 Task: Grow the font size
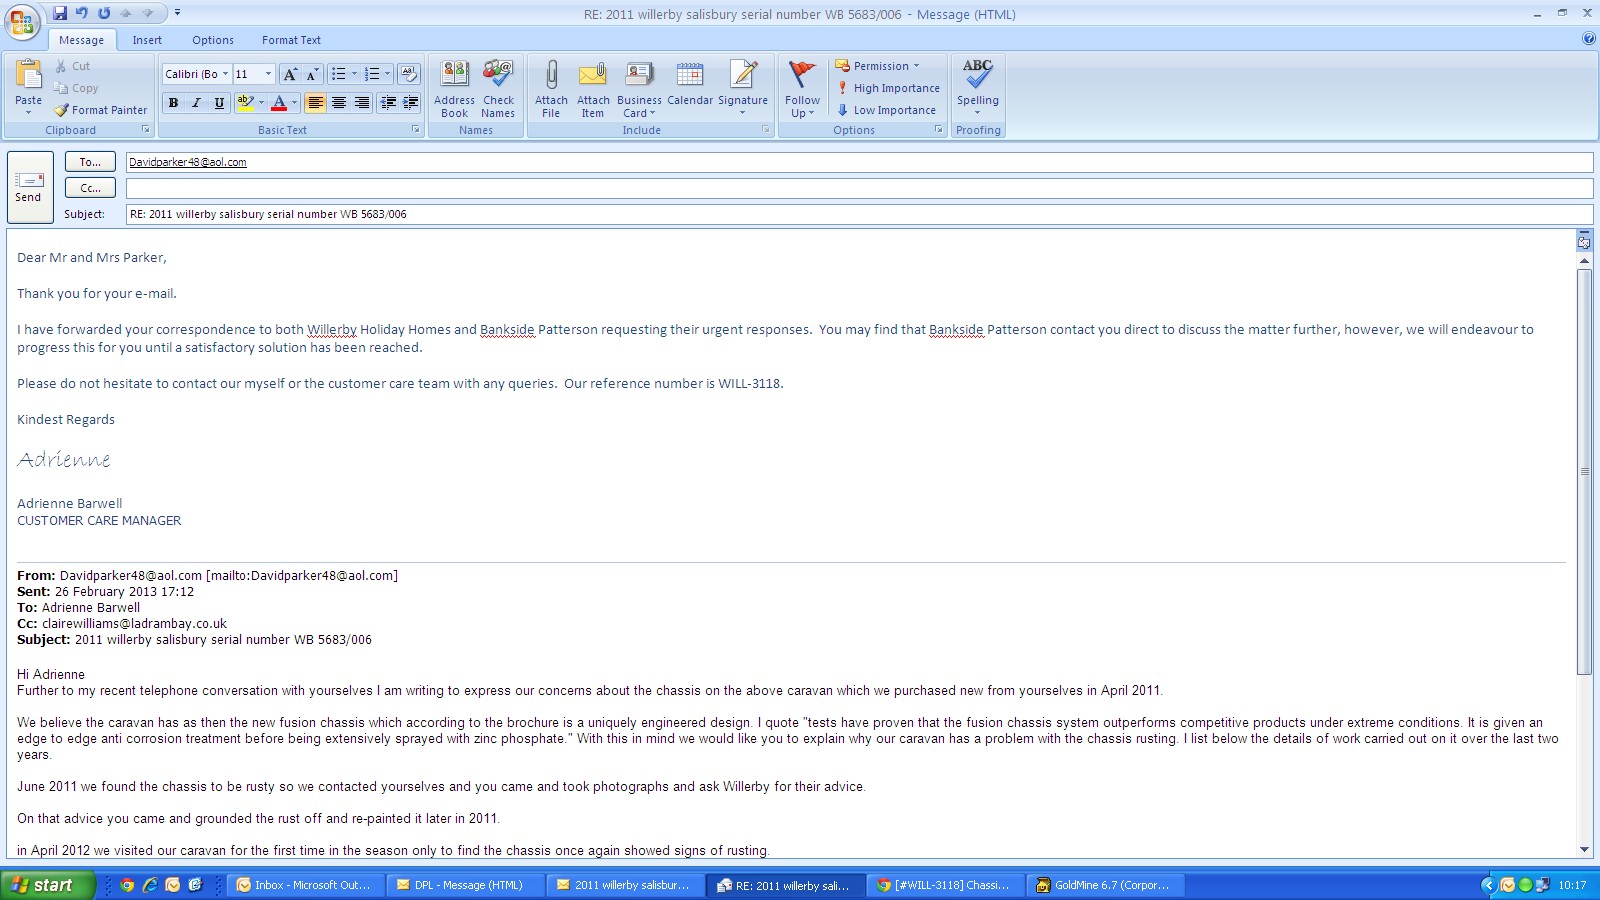click(x=290, y=74)
